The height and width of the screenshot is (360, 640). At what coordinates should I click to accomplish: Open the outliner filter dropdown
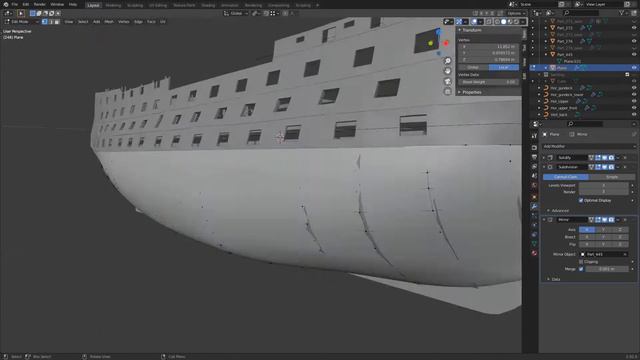point(623,13)
